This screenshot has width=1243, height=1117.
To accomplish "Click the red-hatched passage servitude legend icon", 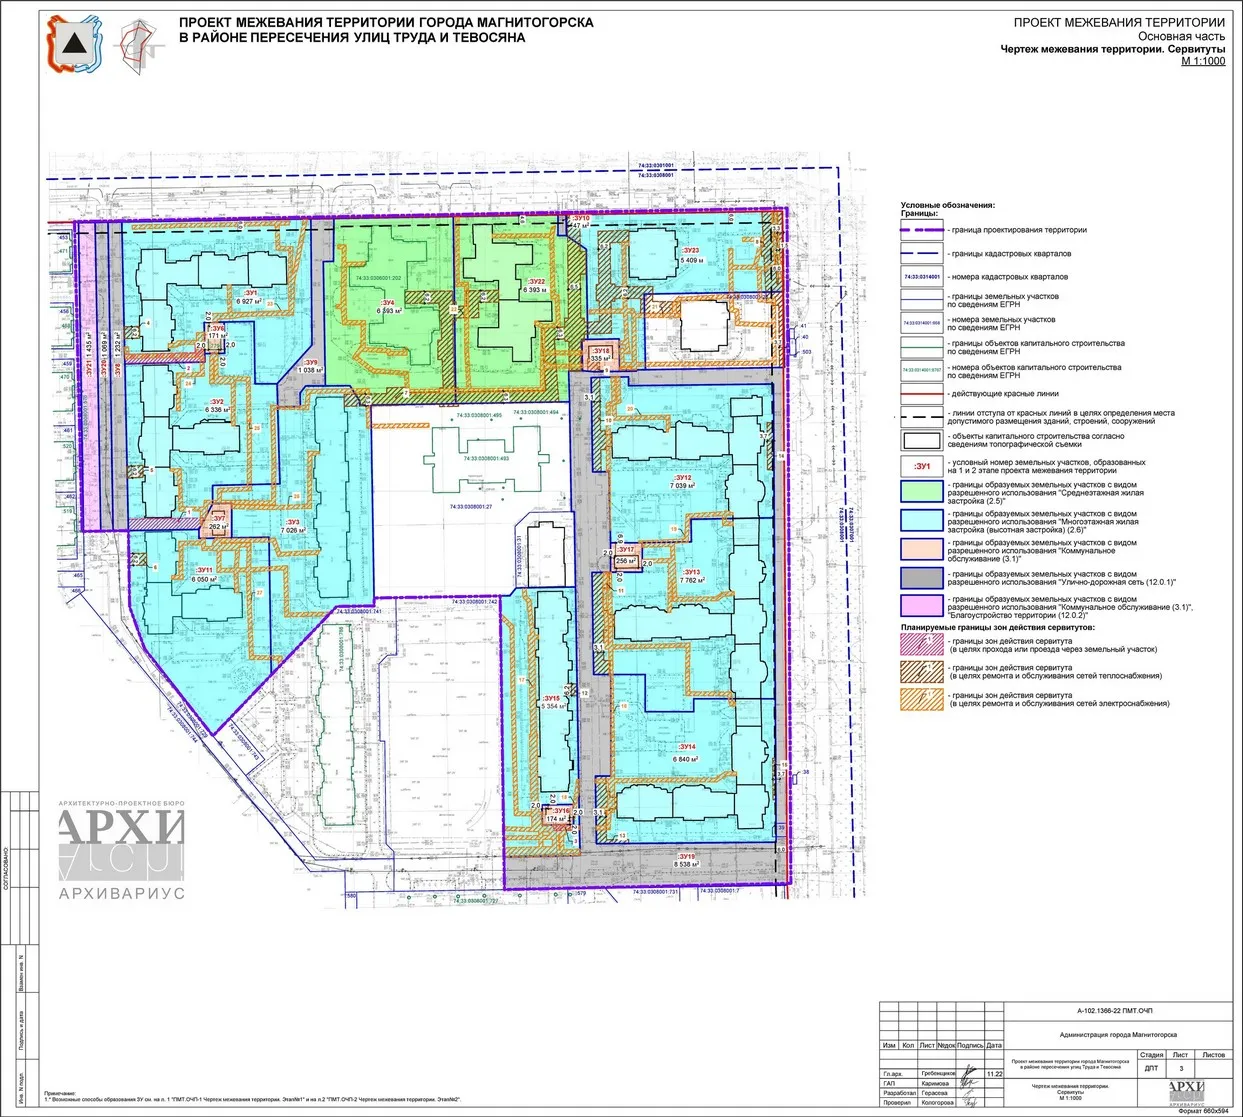I will pos(922,645).
